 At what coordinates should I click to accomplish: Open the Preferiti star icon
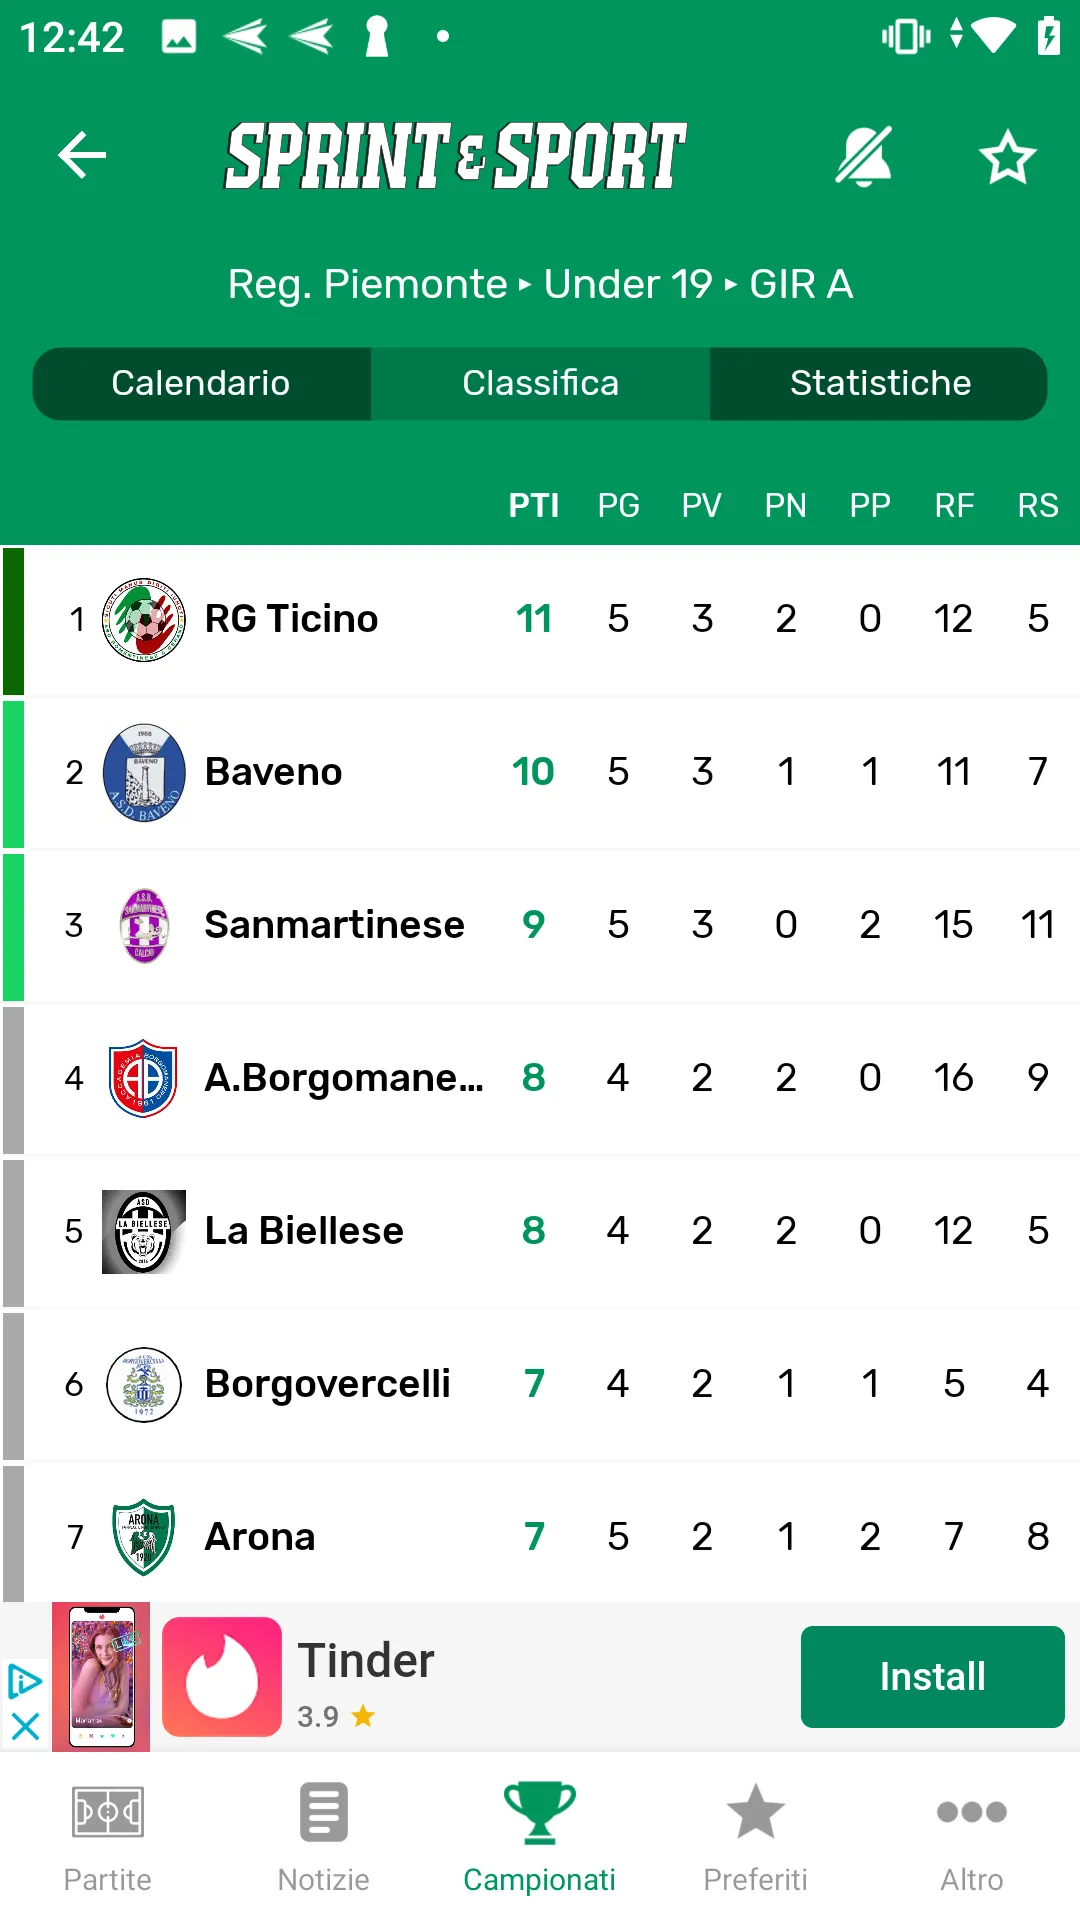pyautogui.click(x=756, y=1812)
